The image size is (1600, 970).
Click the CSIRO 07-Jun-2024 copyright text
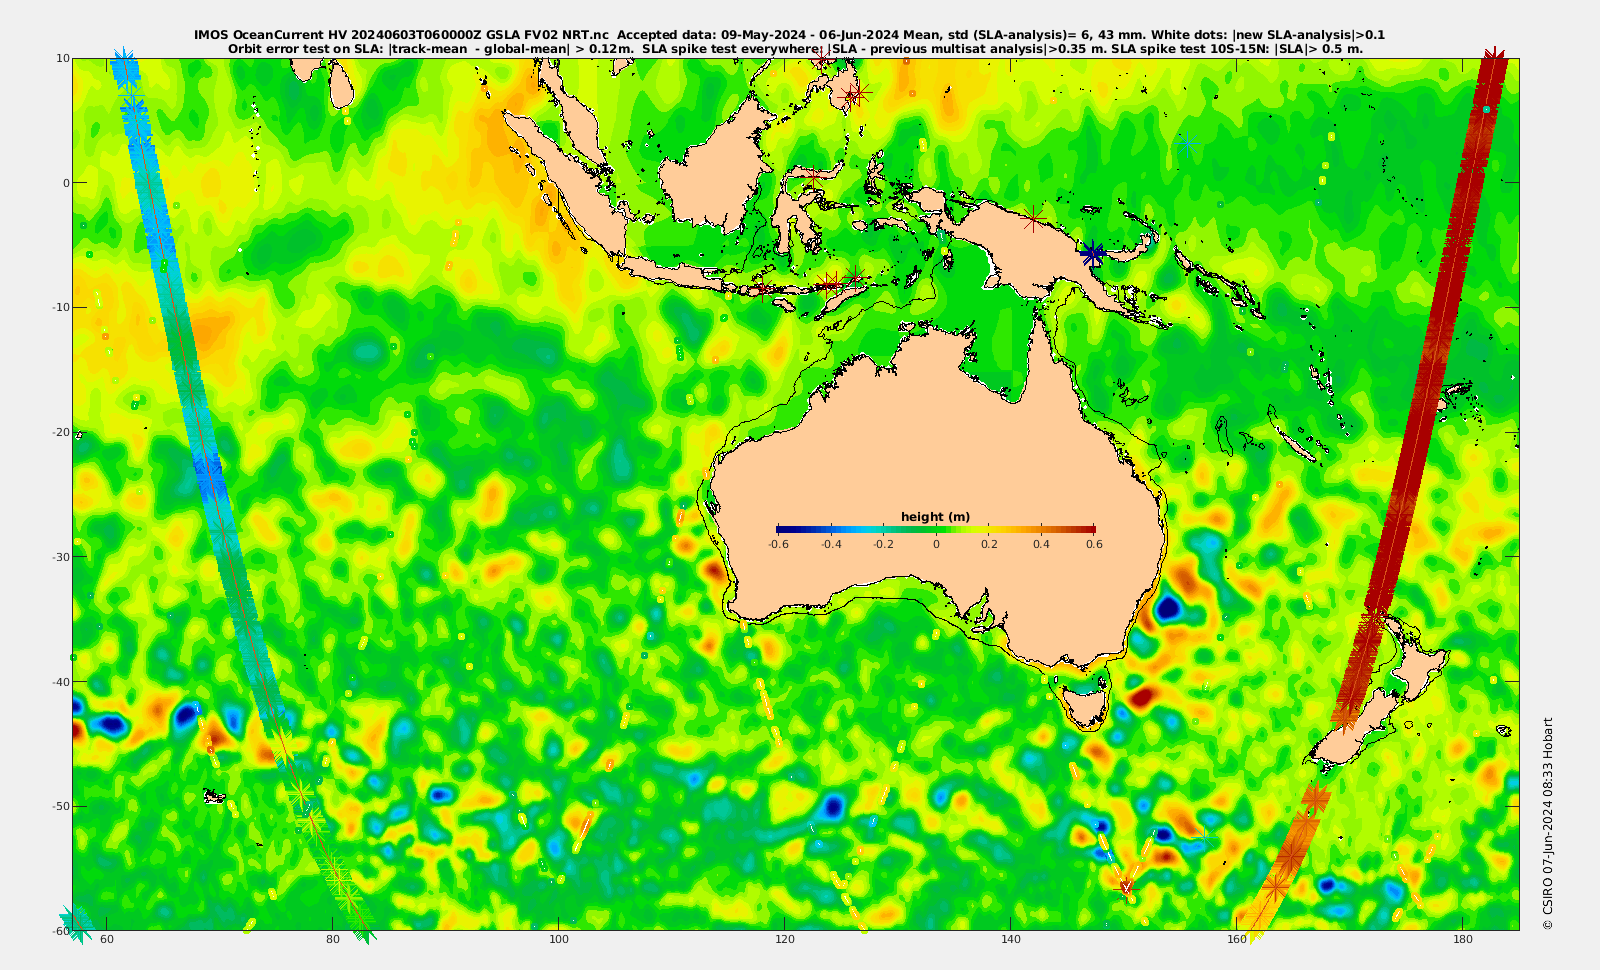coord(1548,824)
